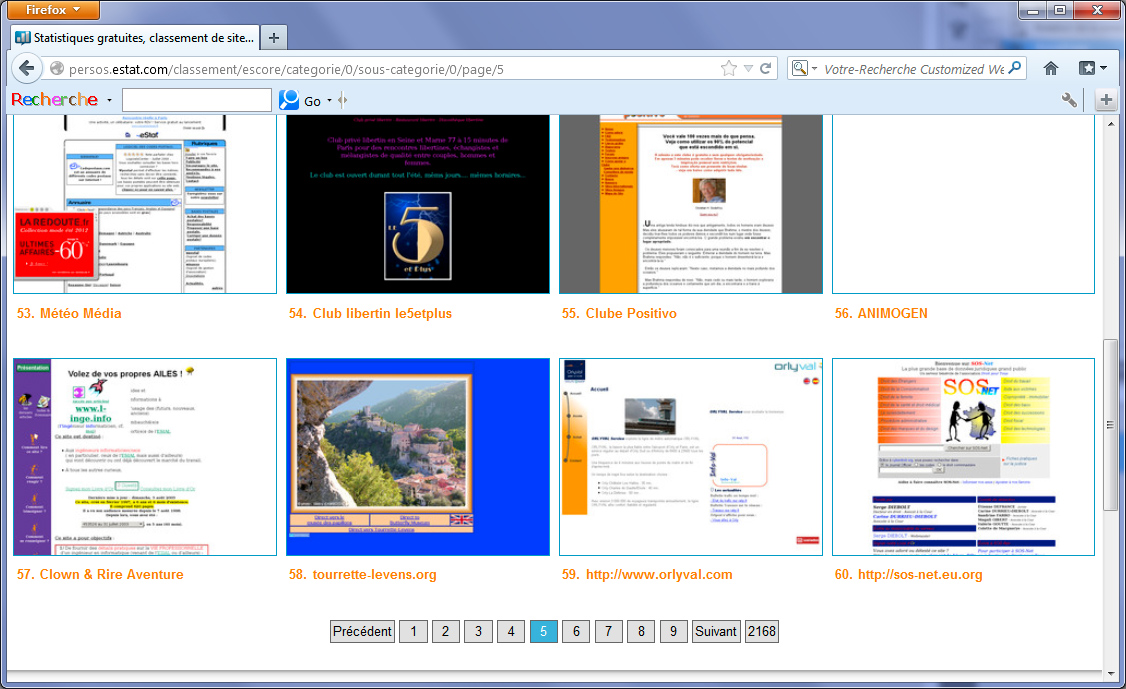The image size is (1126, 689).
Task: Go to results page 7
Action: 608,632
